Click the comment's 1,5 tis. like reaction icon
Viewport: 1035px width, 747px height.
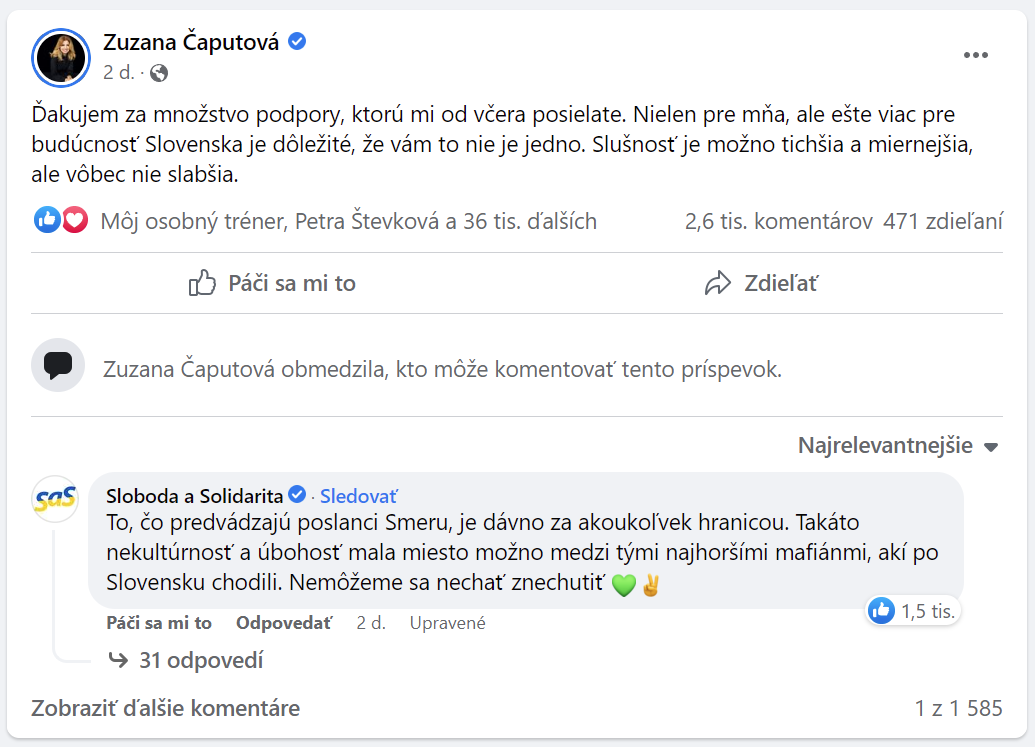coord(881,610)
